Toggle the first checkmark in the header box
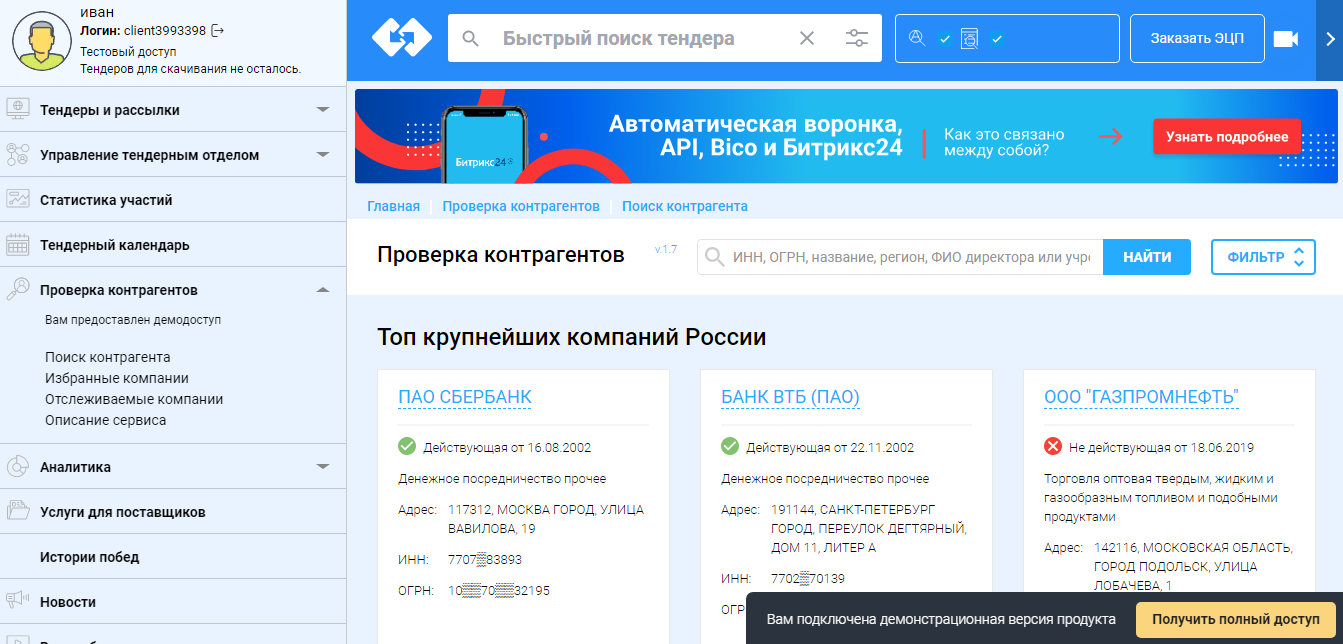Viewport: 1343px width, 644px height. click(944, 40)
